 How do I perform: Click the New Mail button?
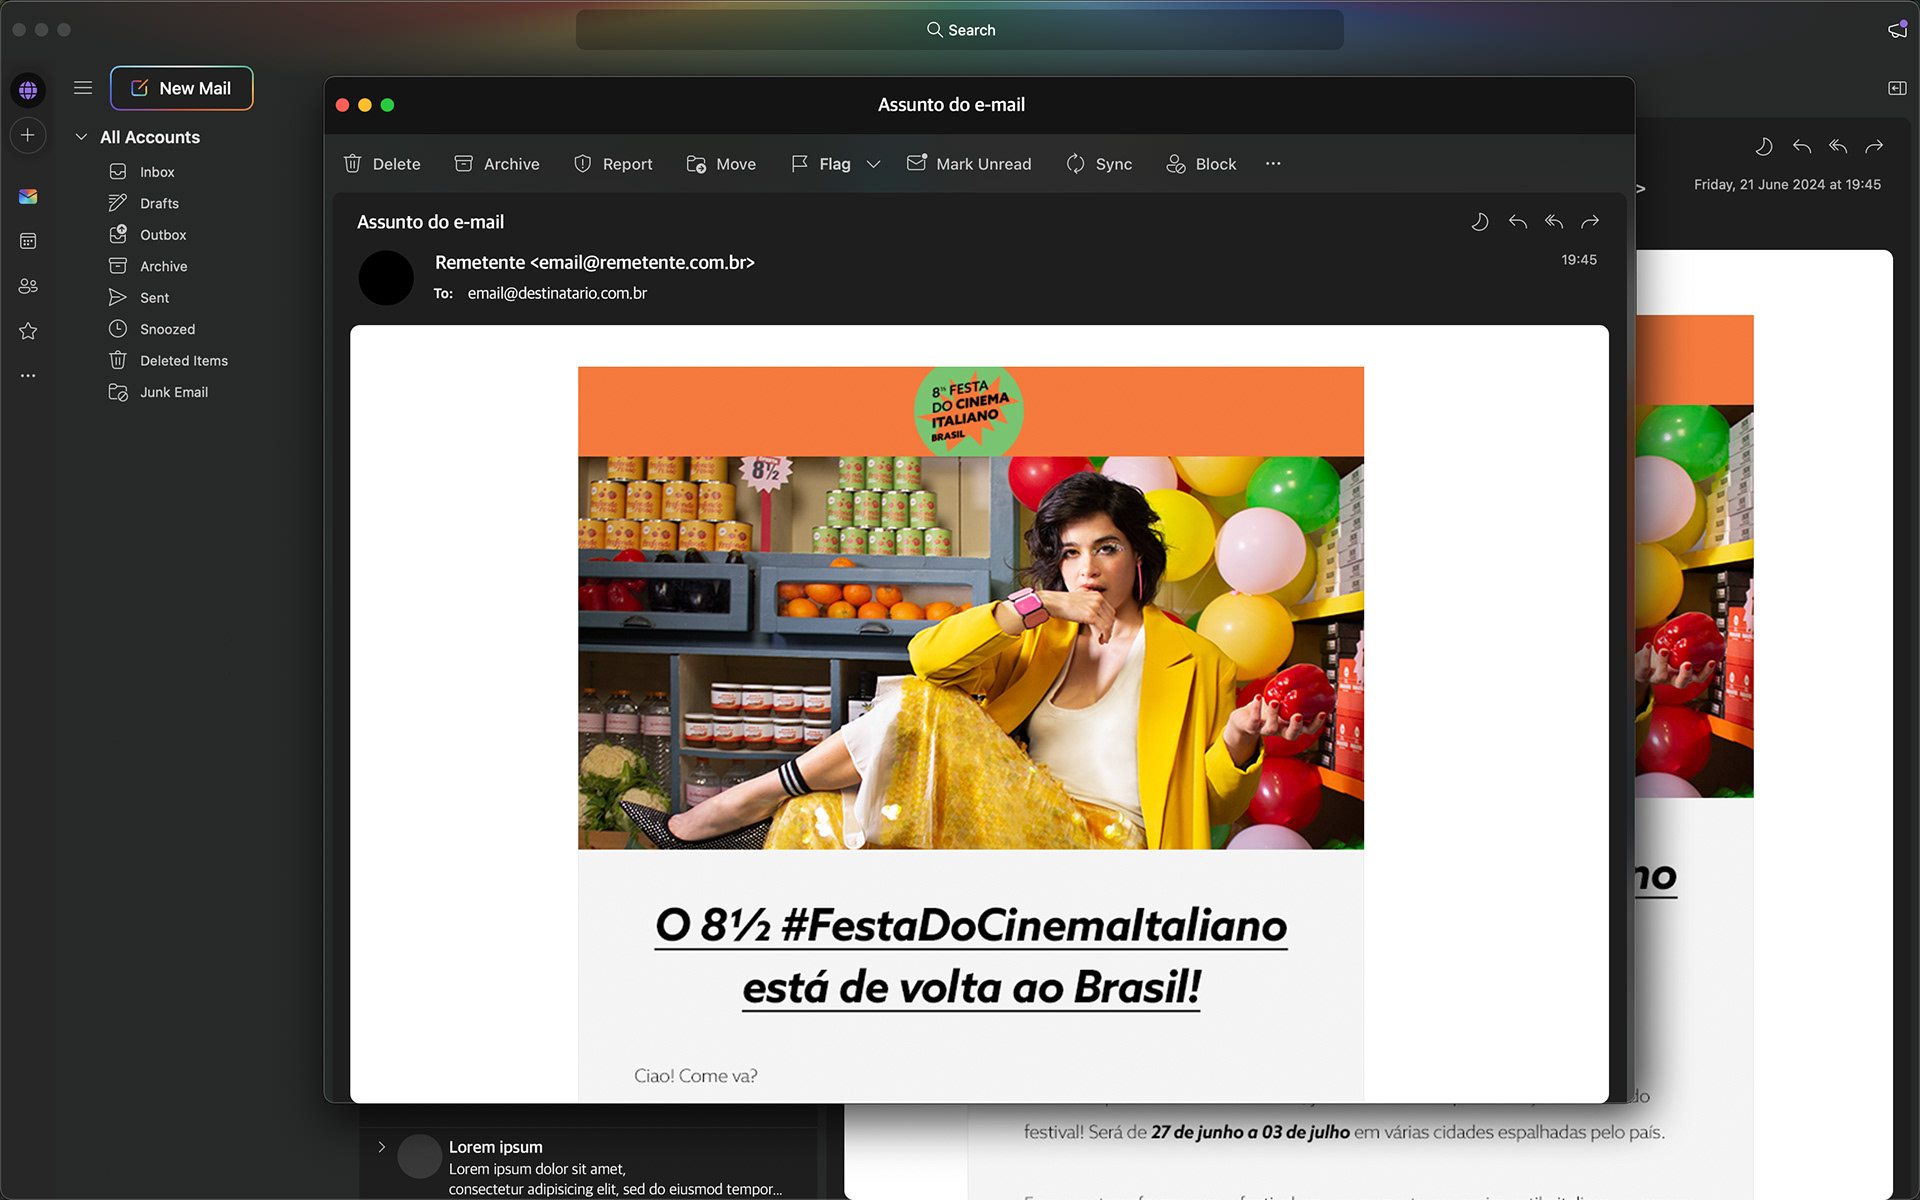(181, 88)
